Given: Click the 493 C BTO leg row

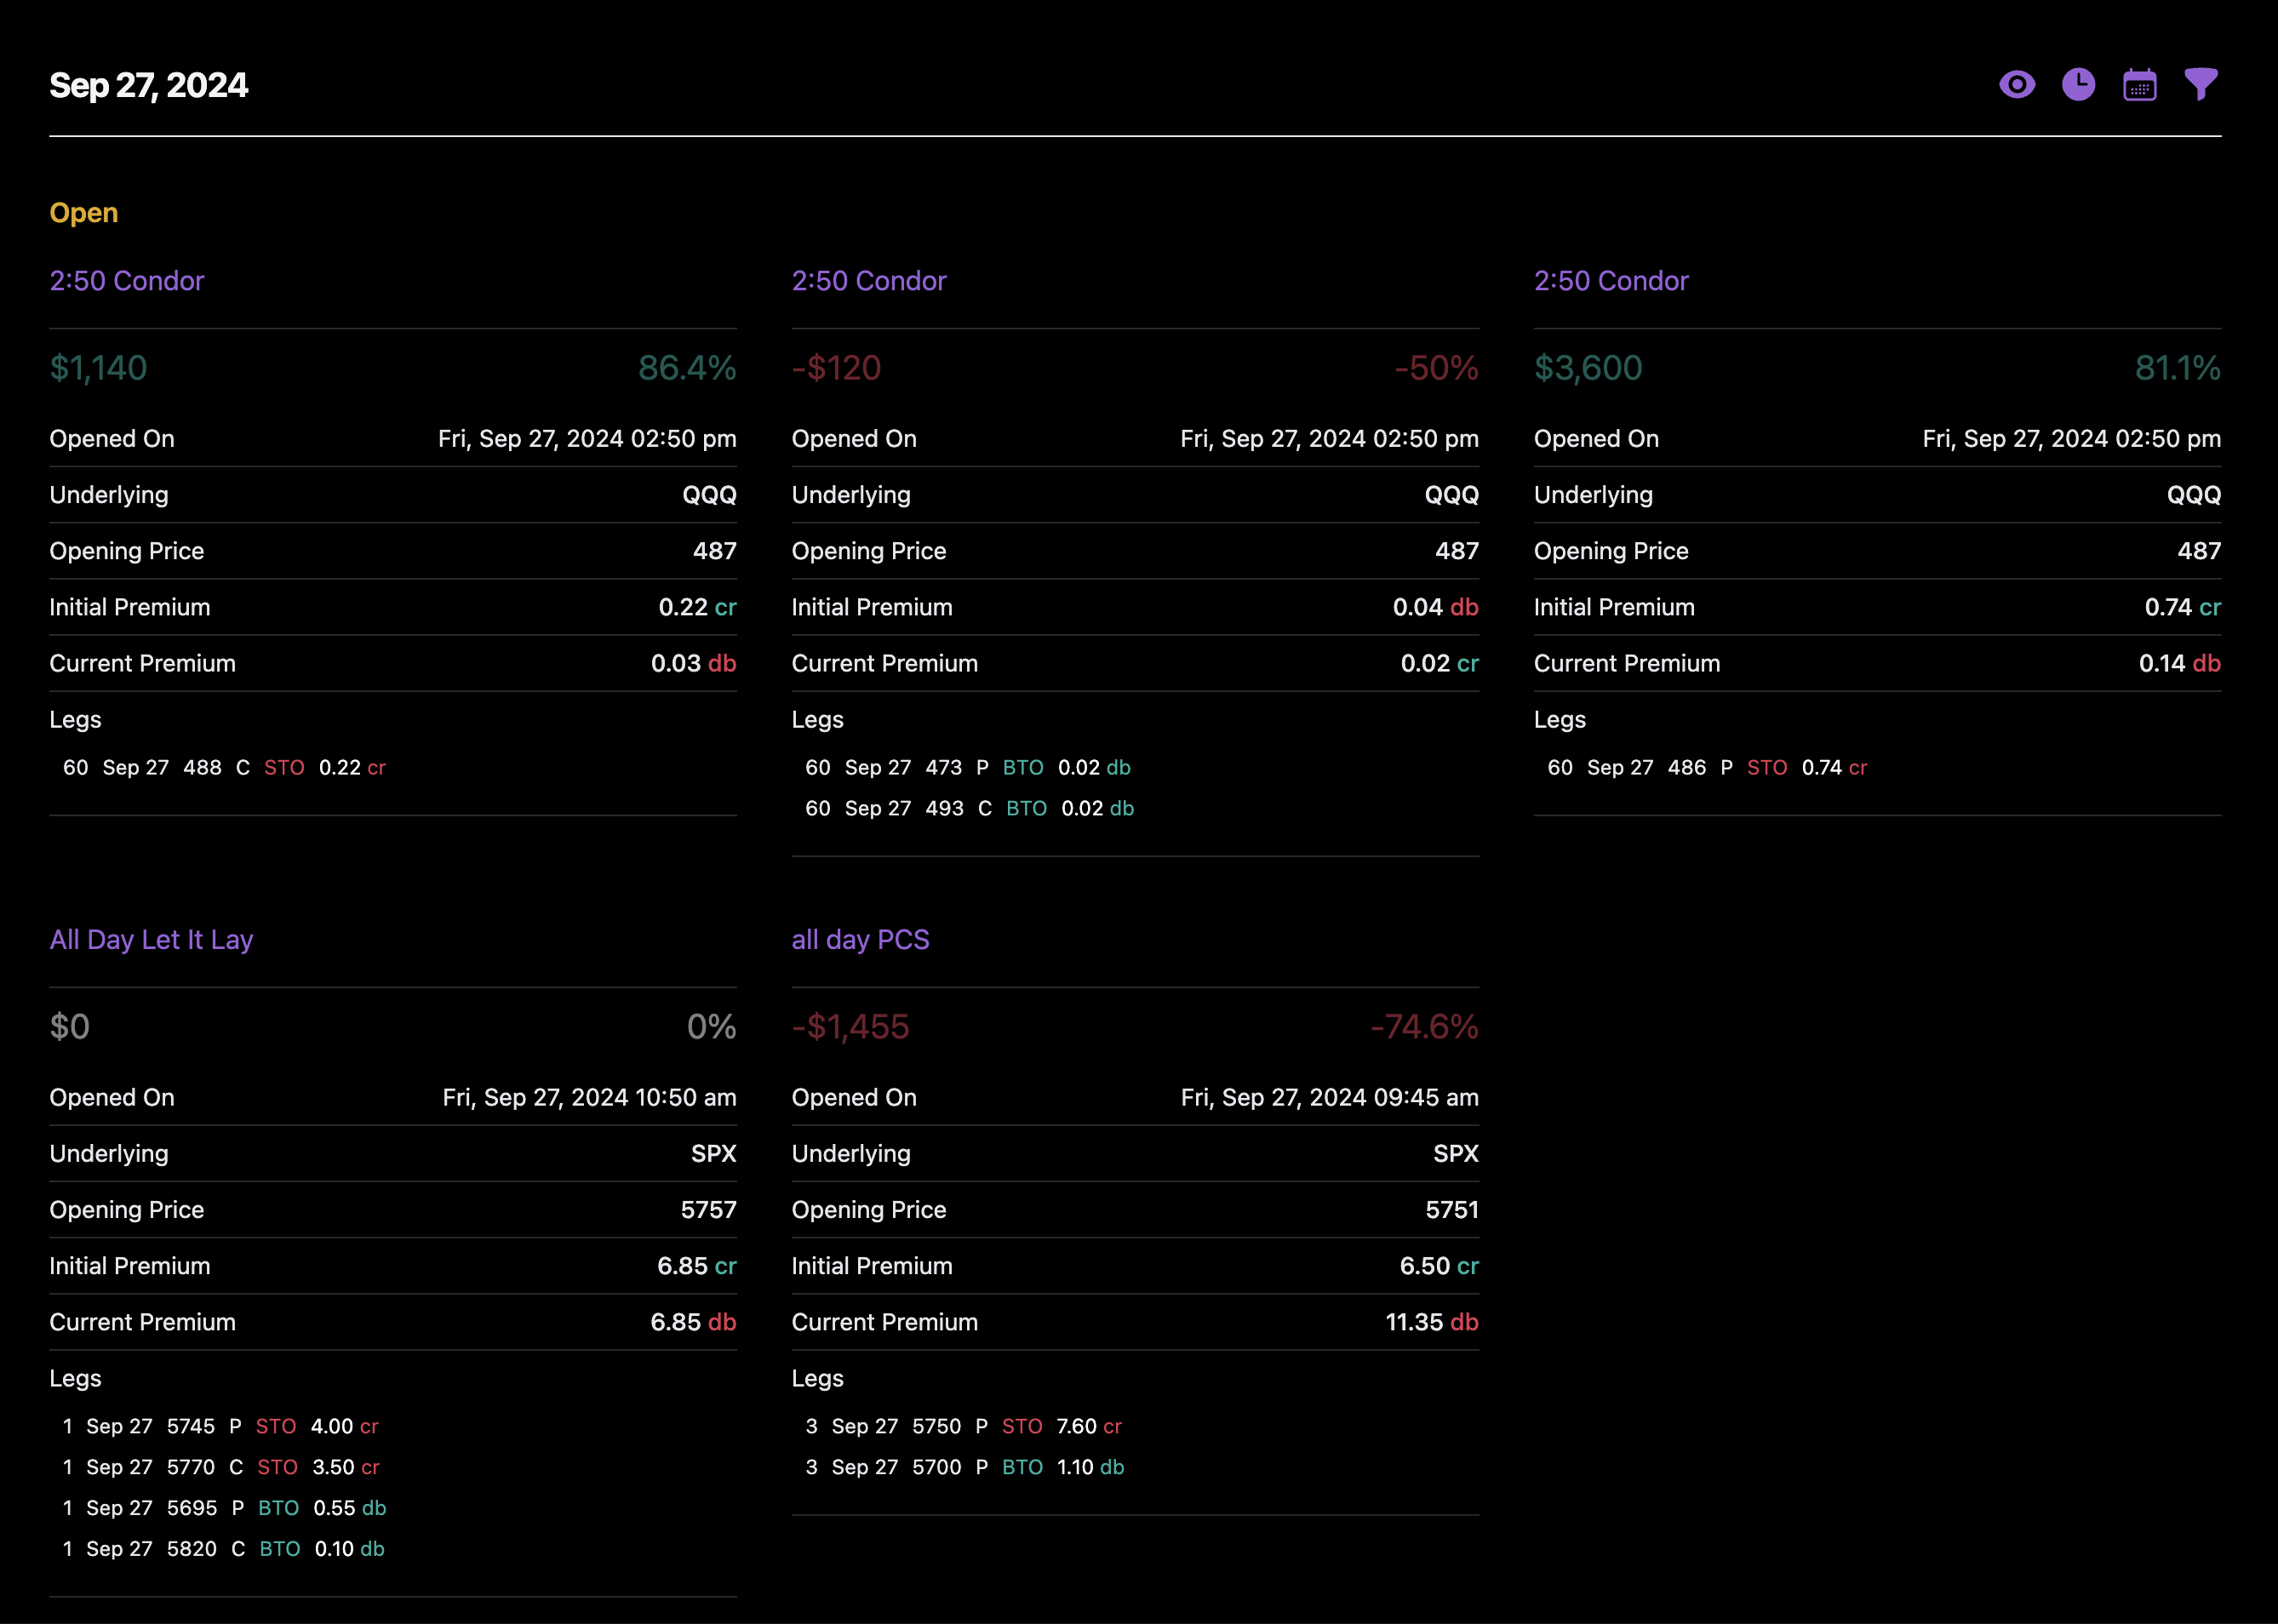Looking at the screenshot, I should 969,809.
